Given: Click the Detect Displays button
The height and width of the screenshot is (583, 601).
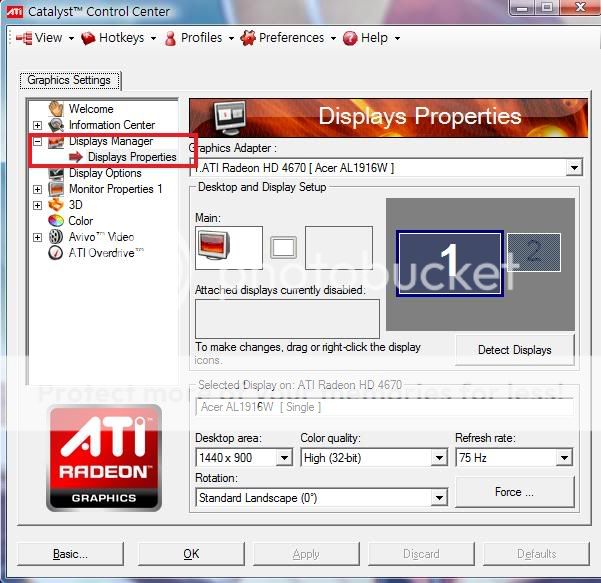Looking at the screenshot, I should (515, 350).
